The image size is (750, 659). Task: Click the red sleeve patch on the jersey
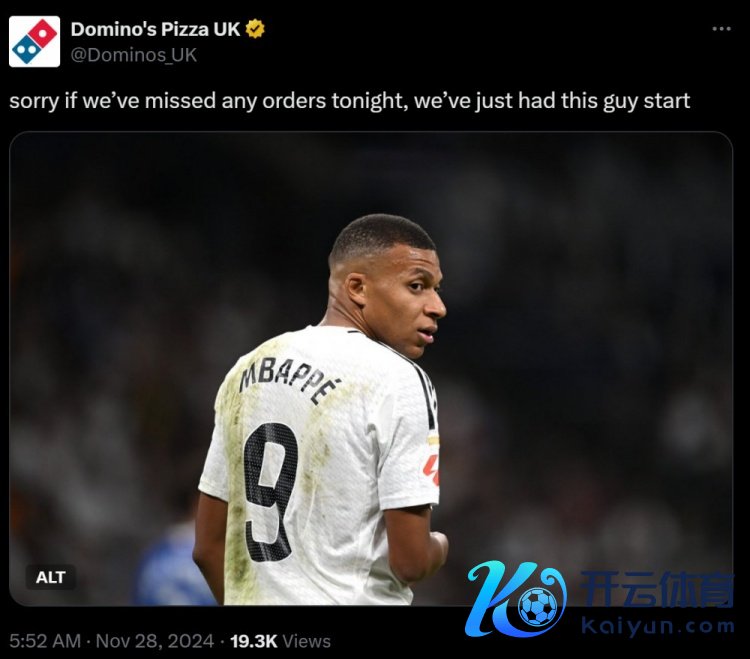point(431,470)
